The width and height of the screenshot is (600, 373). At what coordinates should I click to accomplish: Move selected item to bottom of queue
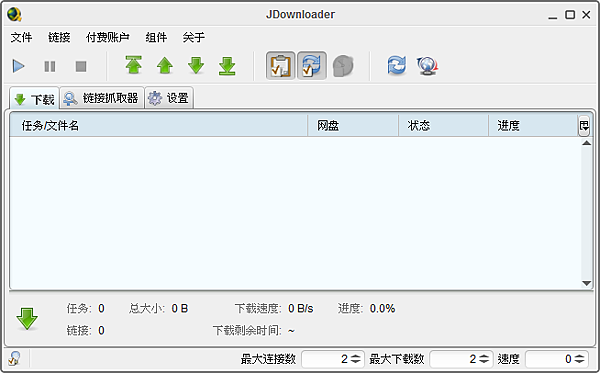tap(227, 66)
